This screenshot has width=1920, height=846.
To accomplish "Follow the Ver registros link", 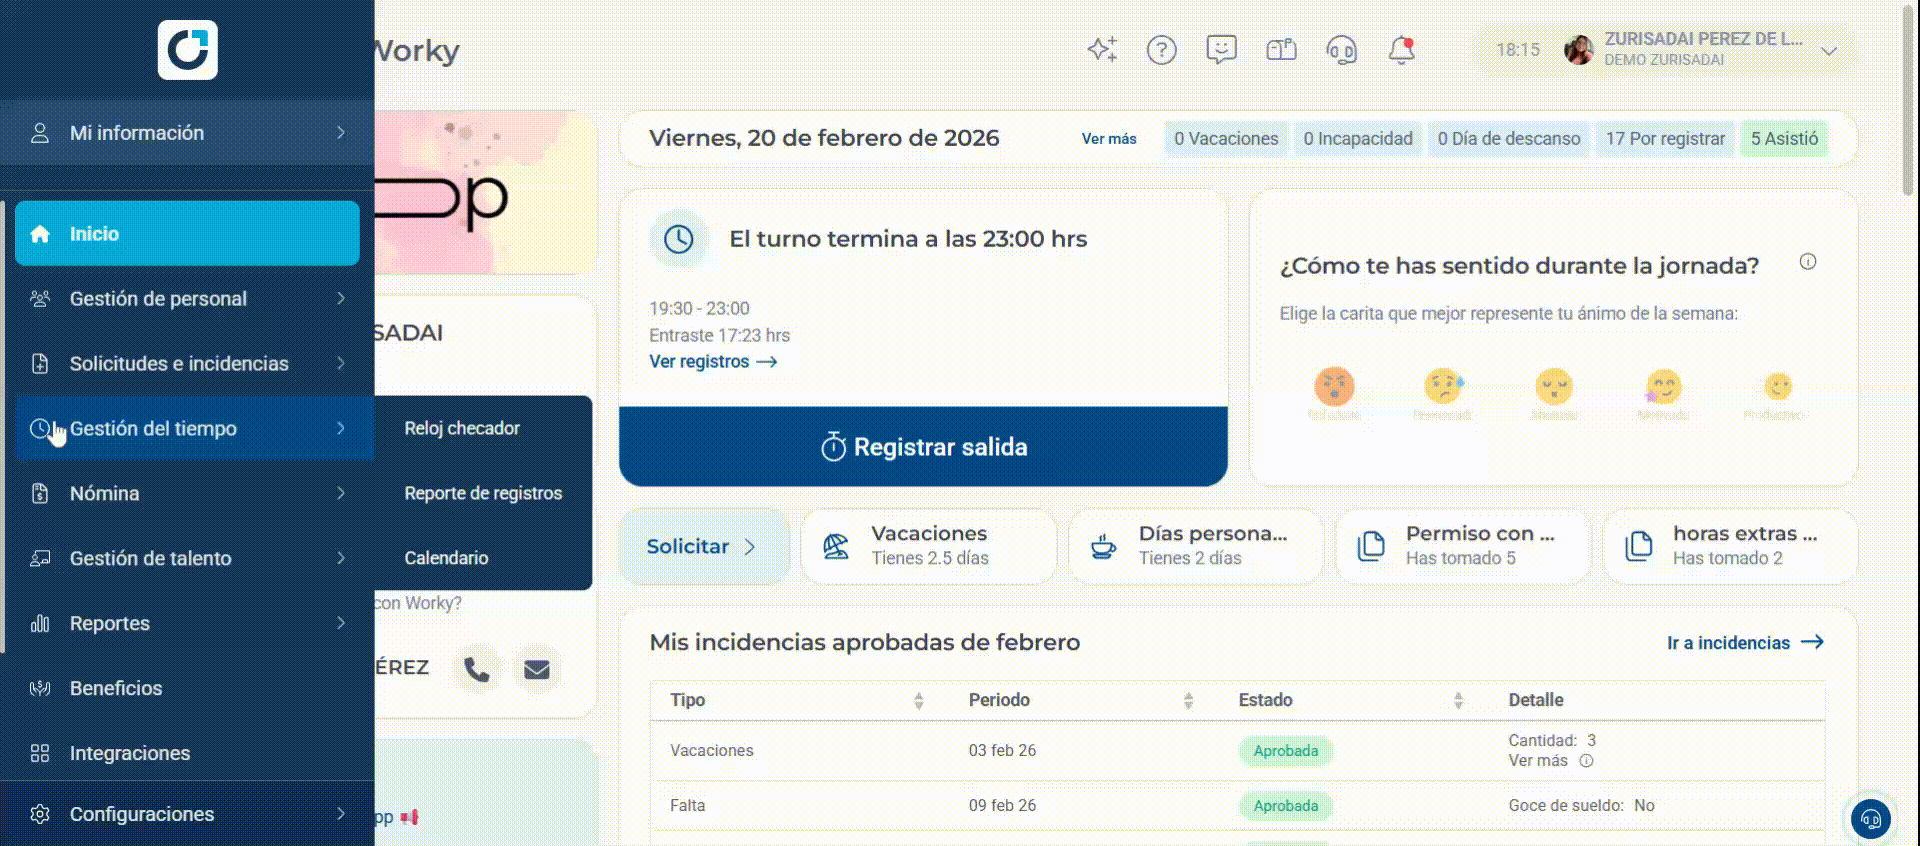I will 713,361.
